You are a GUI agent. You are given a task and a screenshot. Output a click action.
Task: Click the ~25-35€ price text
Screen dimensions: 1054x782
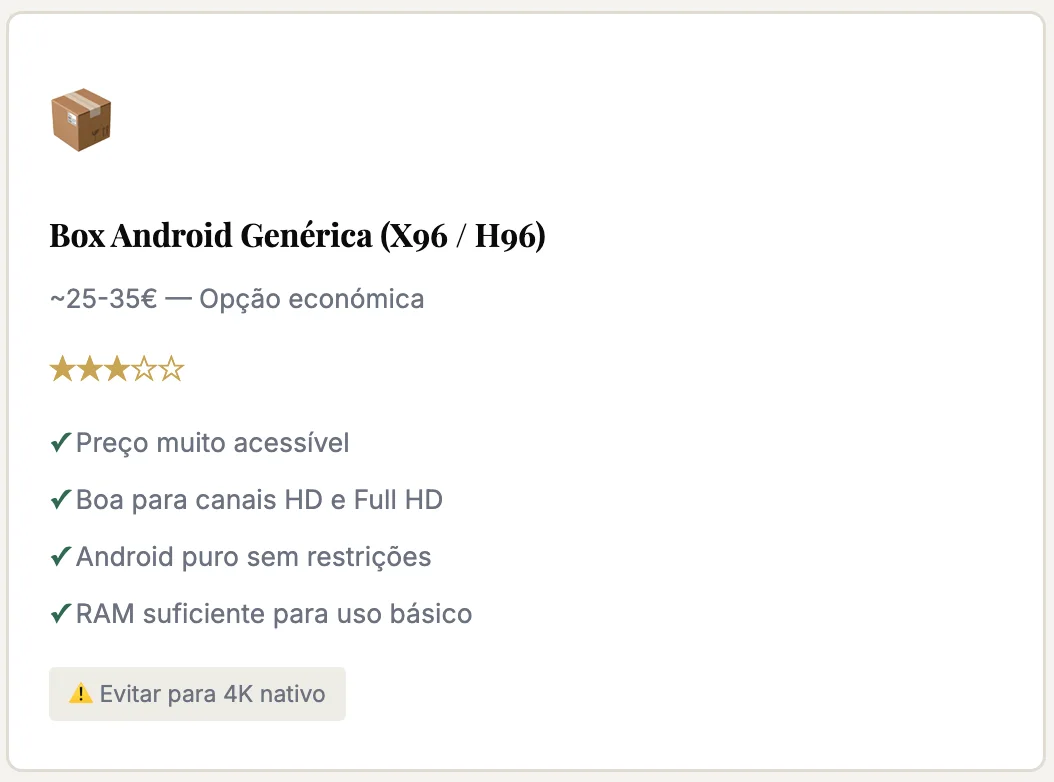(x=103, y=299)
